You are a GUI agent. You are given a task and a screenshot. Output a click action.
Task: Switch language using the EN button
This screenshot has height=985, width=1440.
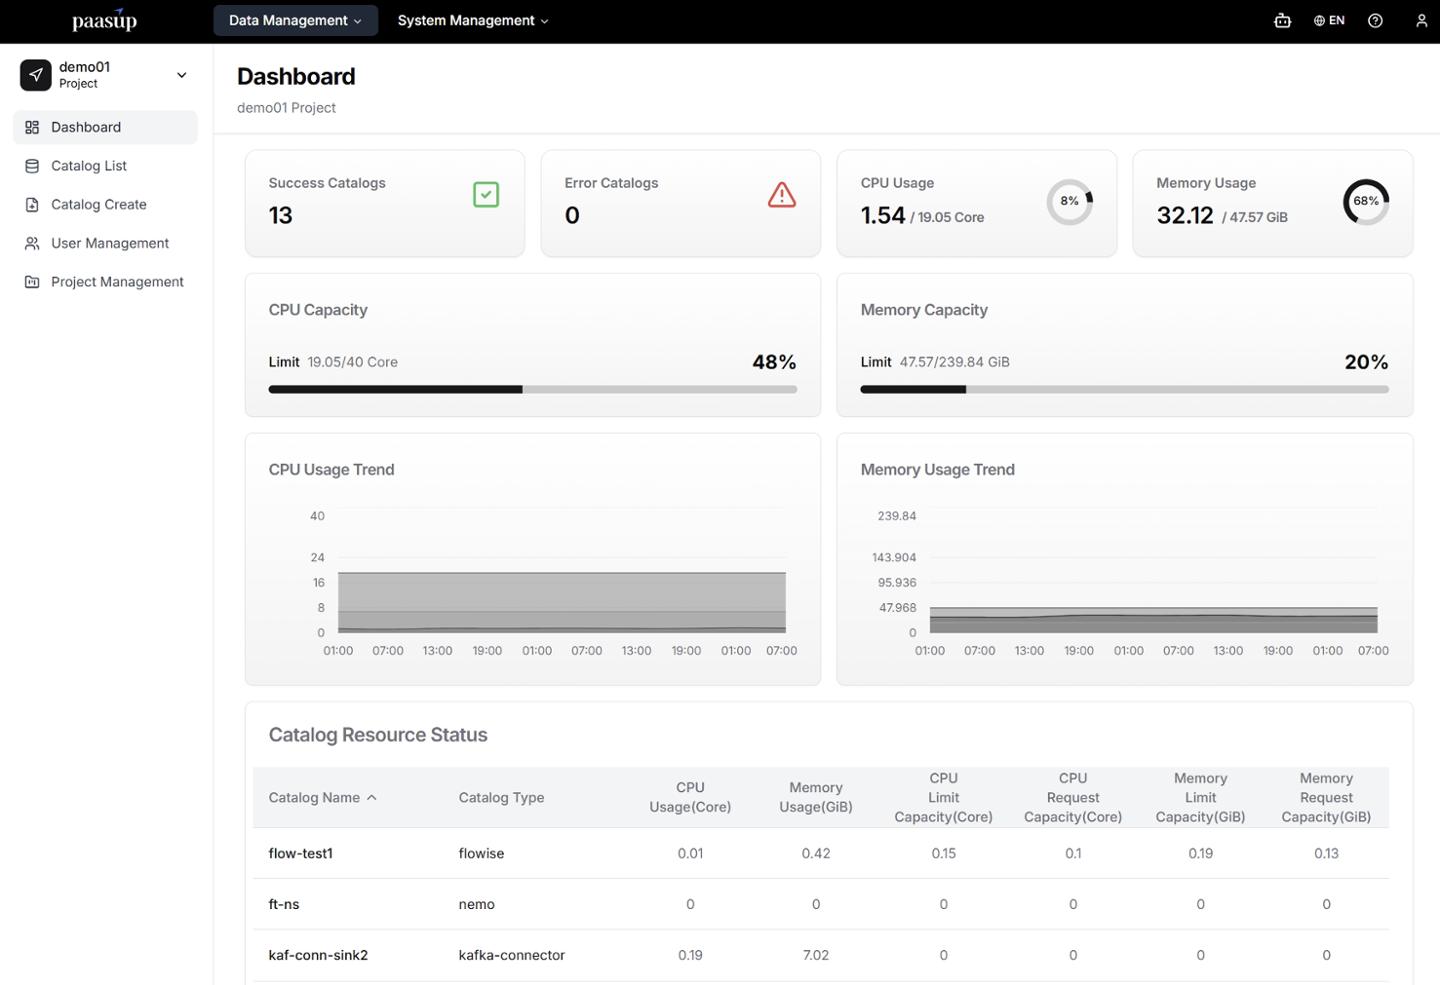pyautogui.click(x=1330, y=20)
